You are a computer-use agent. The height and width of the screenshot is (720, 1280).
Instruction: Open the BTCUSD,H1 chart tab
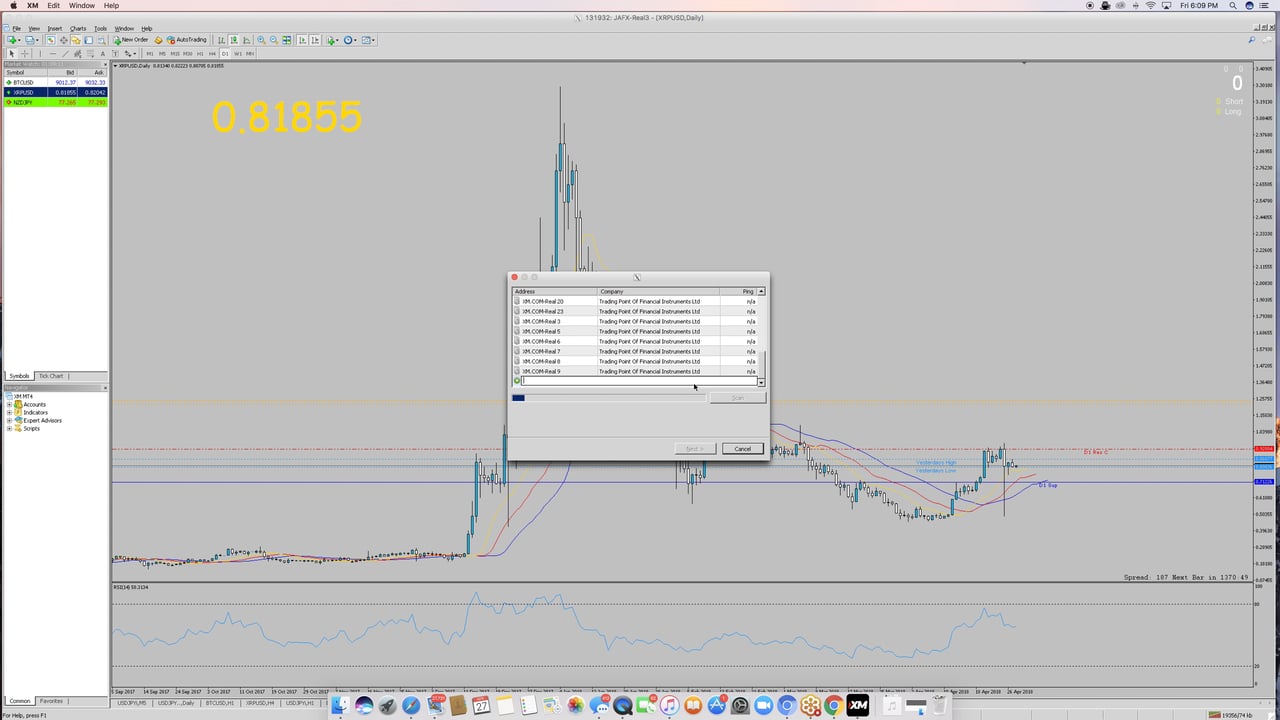click(220, 703)
